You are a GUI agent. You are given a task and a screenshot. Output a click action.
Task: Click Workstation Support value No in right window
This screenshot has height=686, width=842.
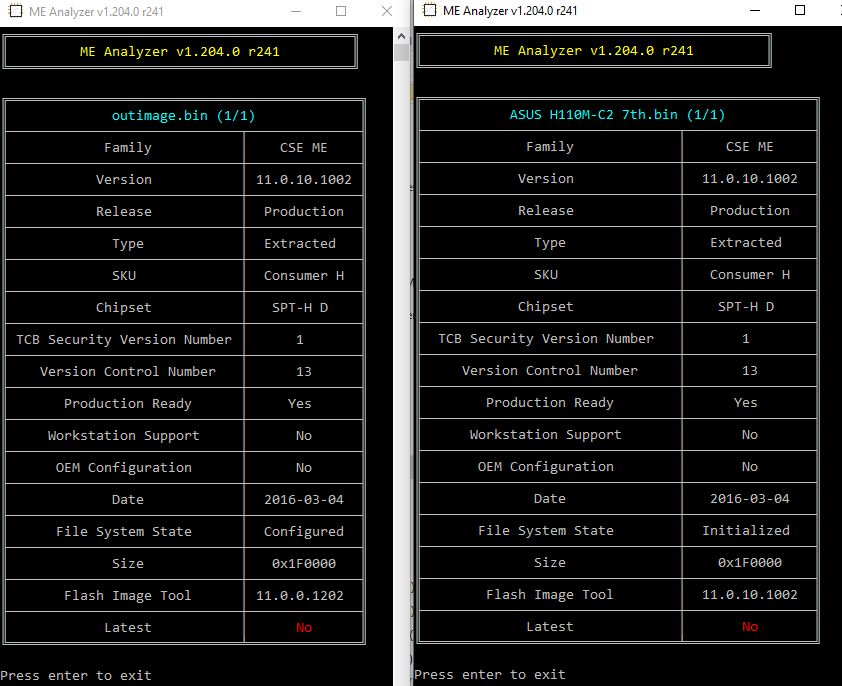pos(750,435)
